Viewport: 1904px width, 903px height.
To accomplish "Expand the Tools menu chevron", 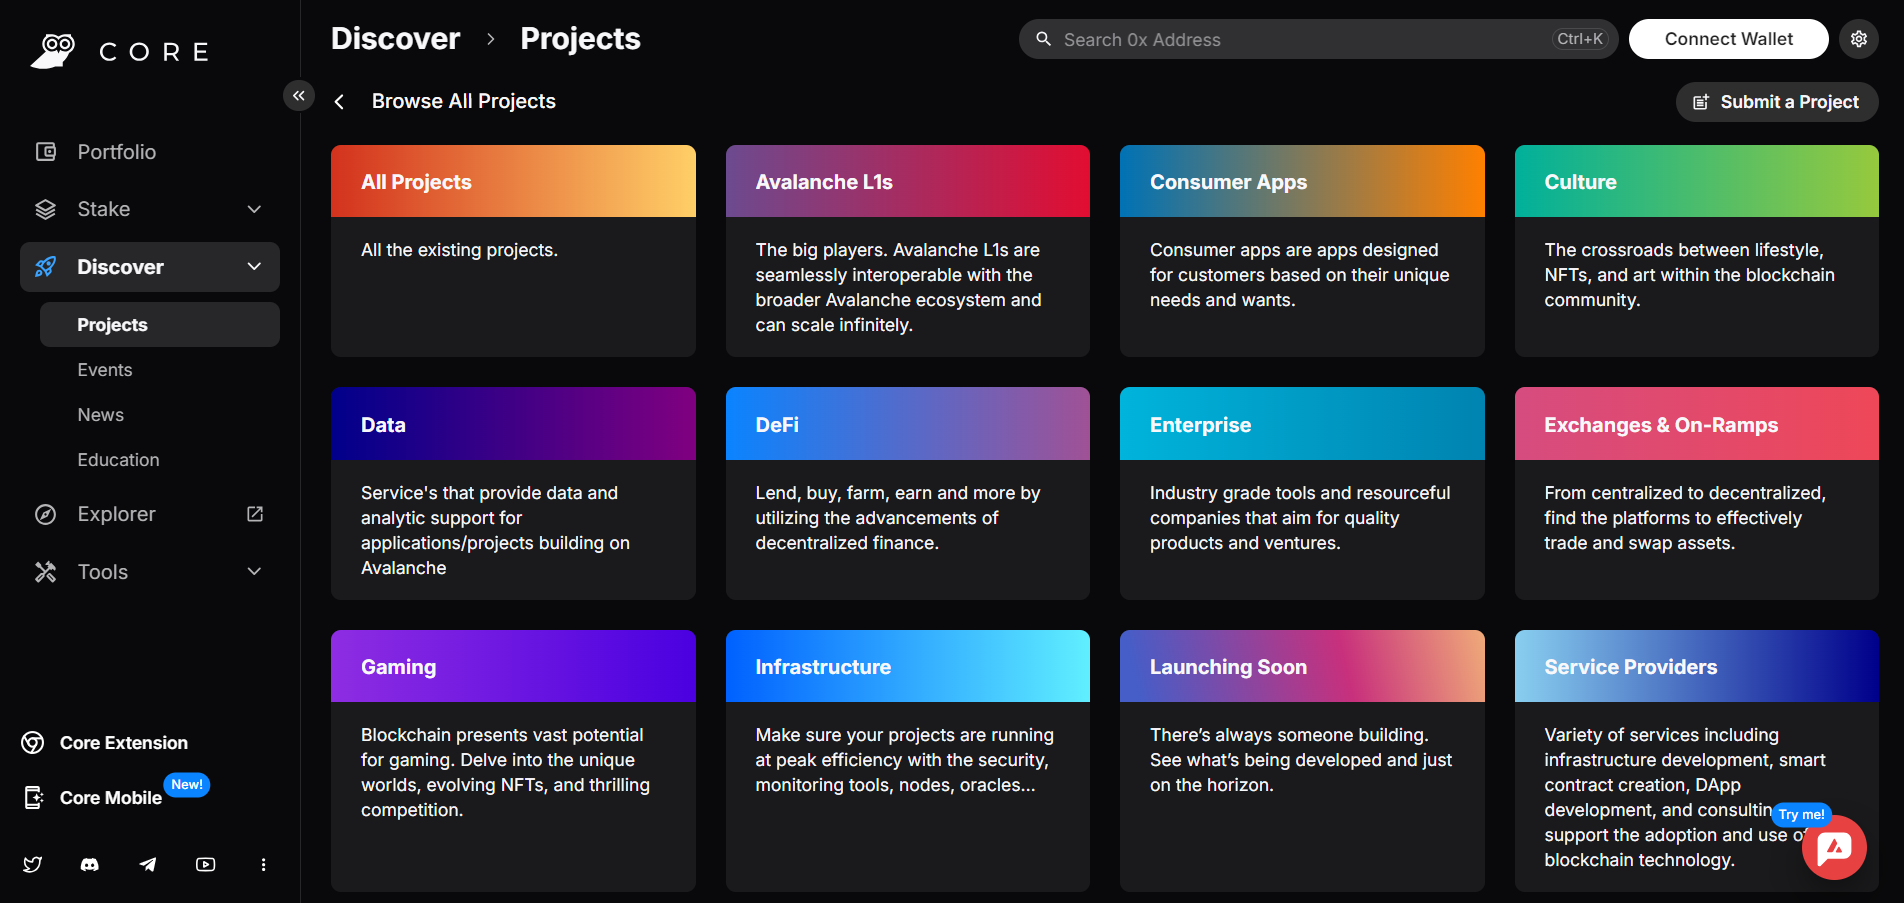I will tap(254, 572).
